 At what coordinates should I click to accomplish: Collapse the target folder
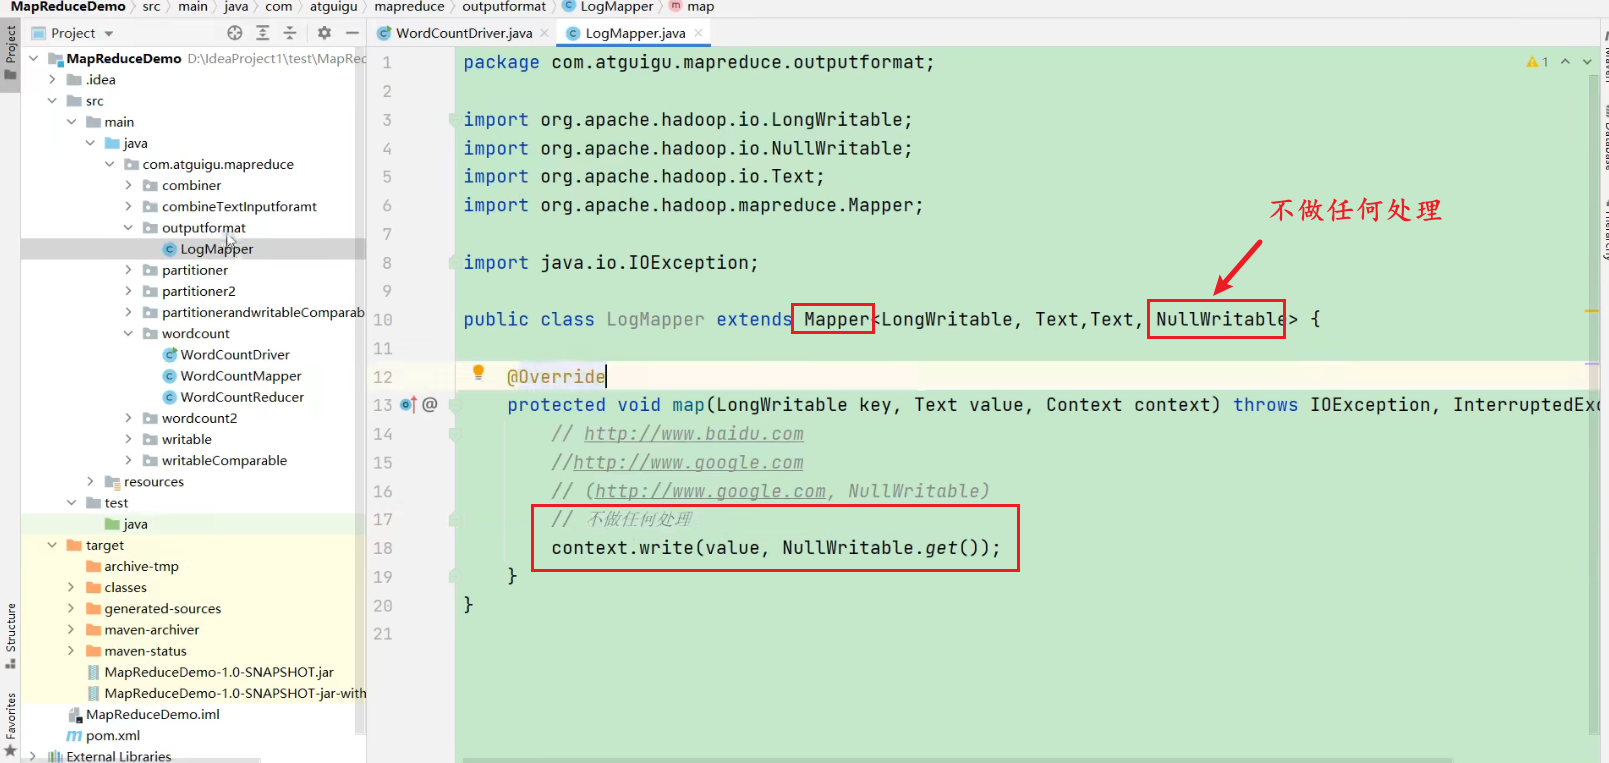point(52,545)
